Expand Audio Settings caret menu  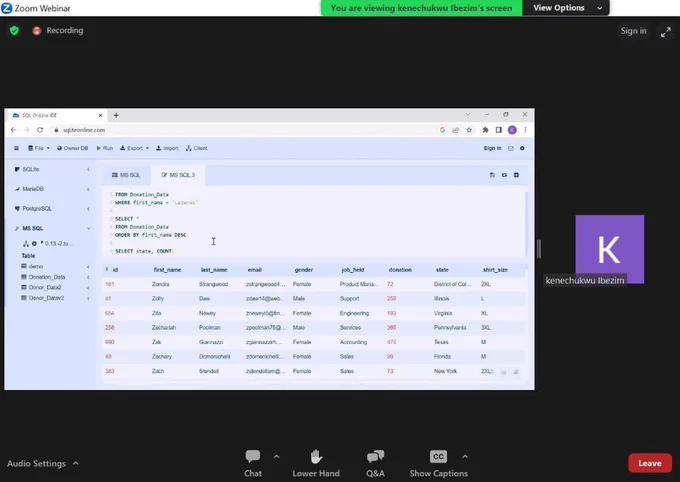(75, 463)
